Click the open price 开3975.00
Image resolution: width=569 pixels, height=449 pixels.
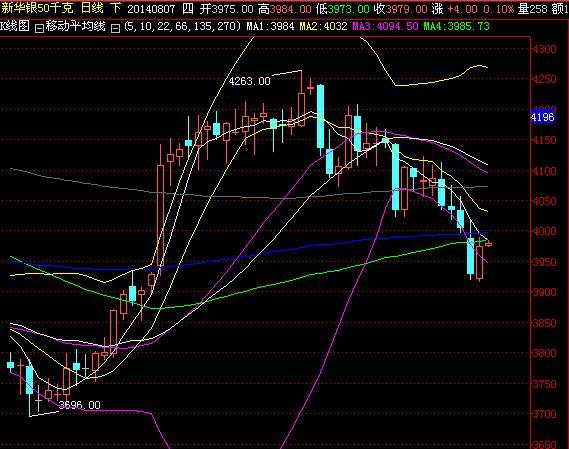click(226, 9)
